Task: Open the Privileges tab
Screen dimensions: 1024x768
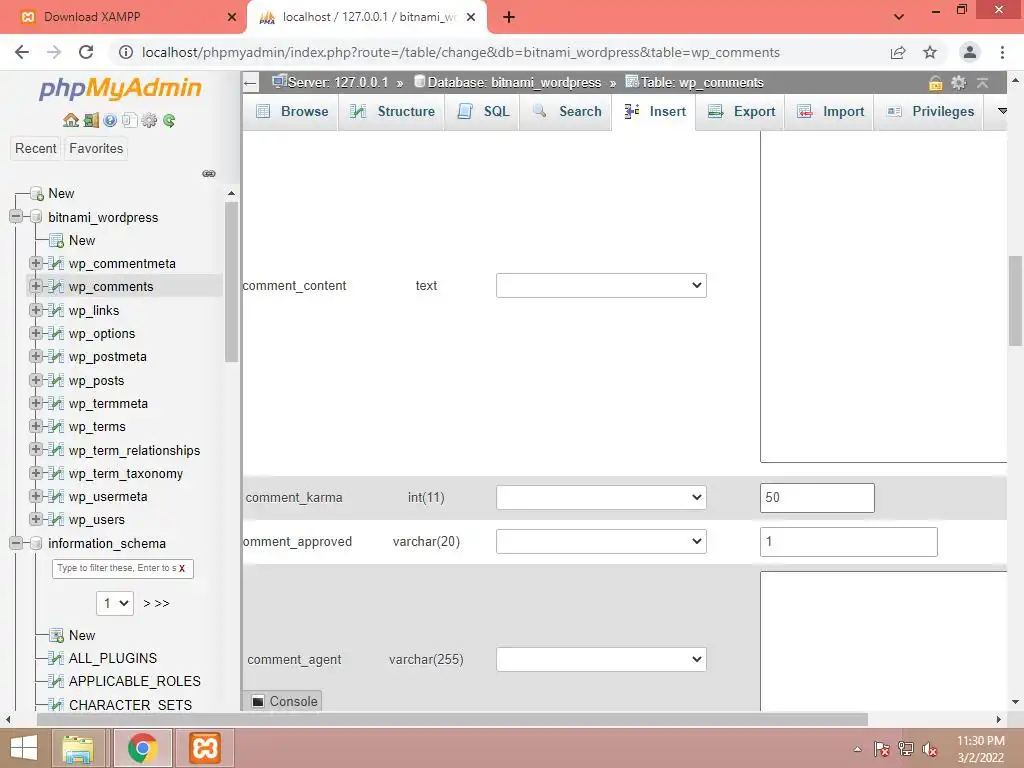Action: pos(929,112)
